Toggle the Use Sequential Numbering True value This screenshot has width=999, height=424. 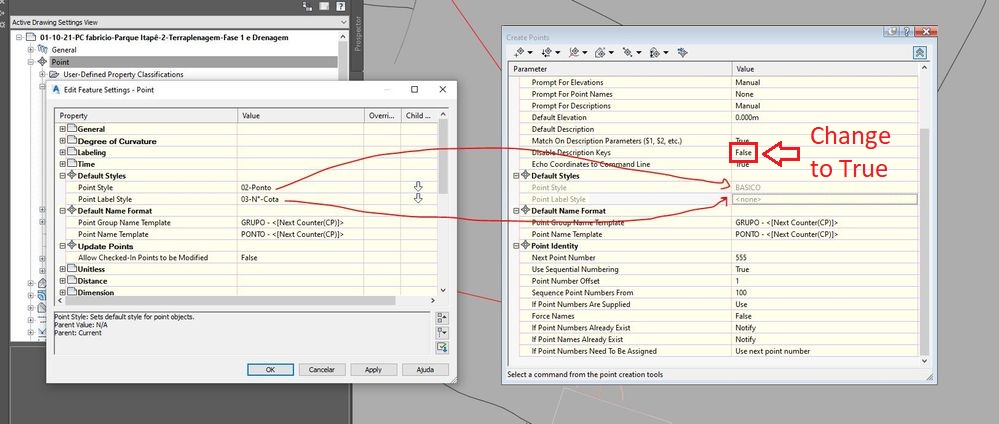click(x=742, y=269)
